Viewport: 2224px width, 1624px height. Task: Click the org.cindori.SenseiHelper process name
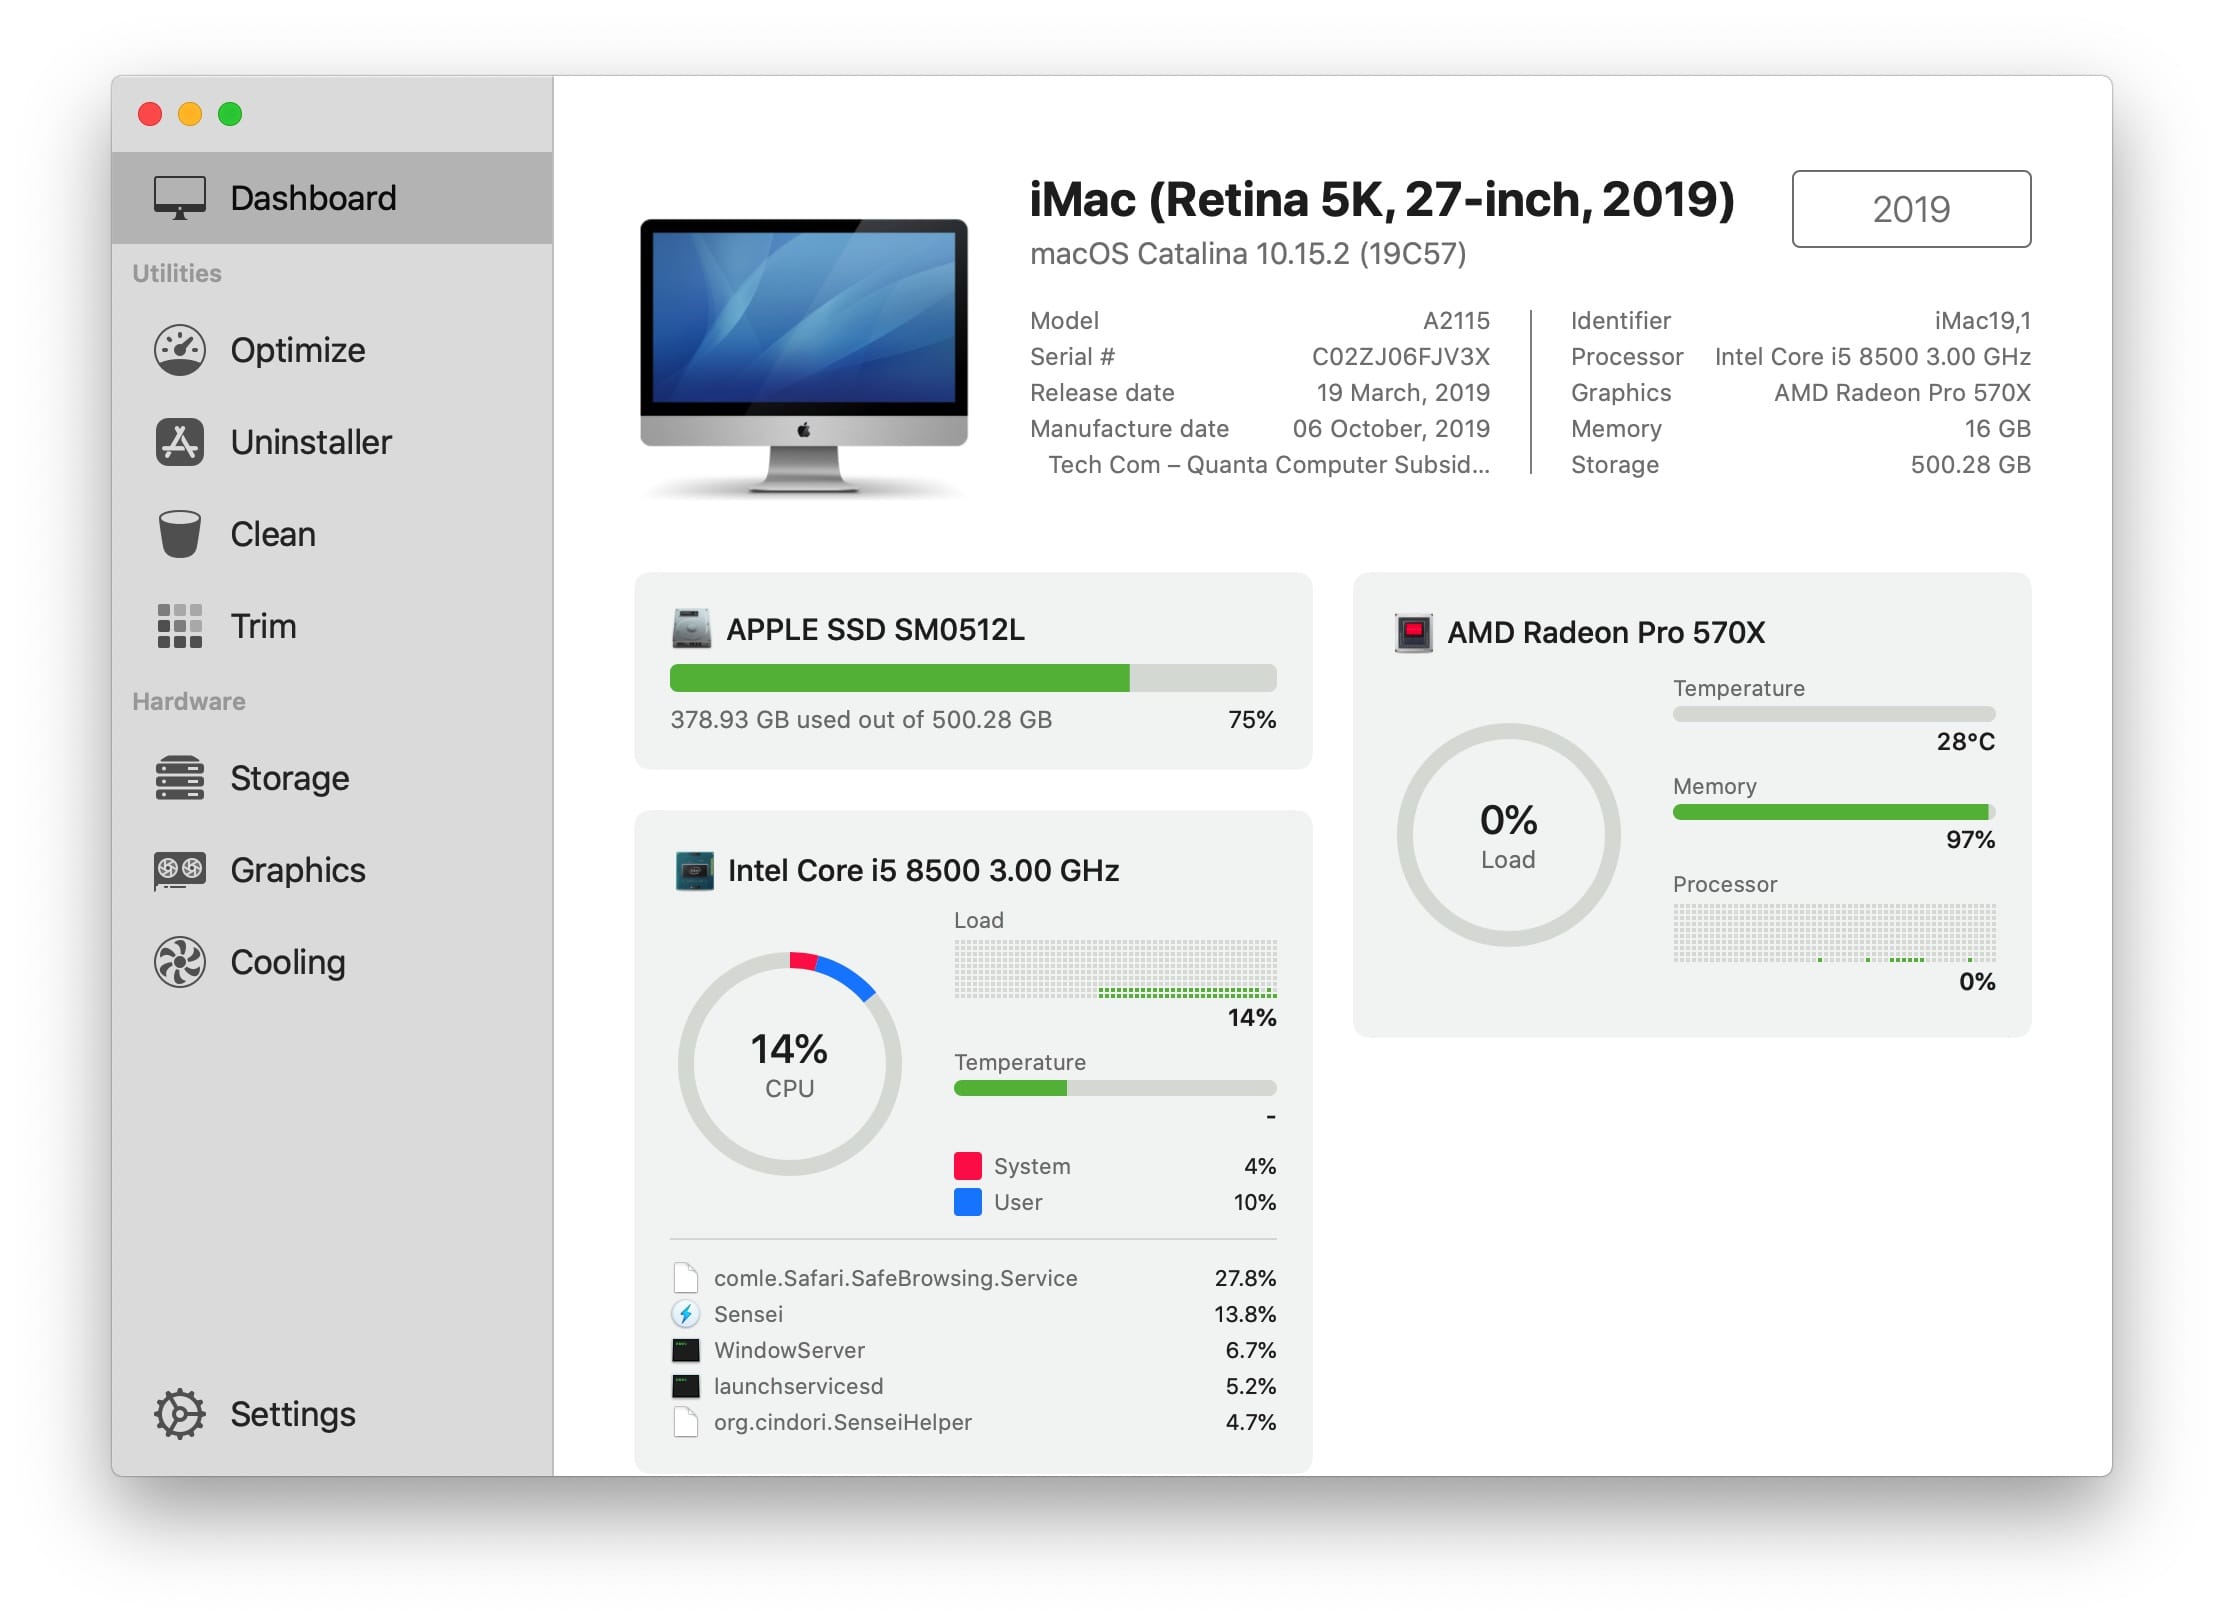[842, 1422]
